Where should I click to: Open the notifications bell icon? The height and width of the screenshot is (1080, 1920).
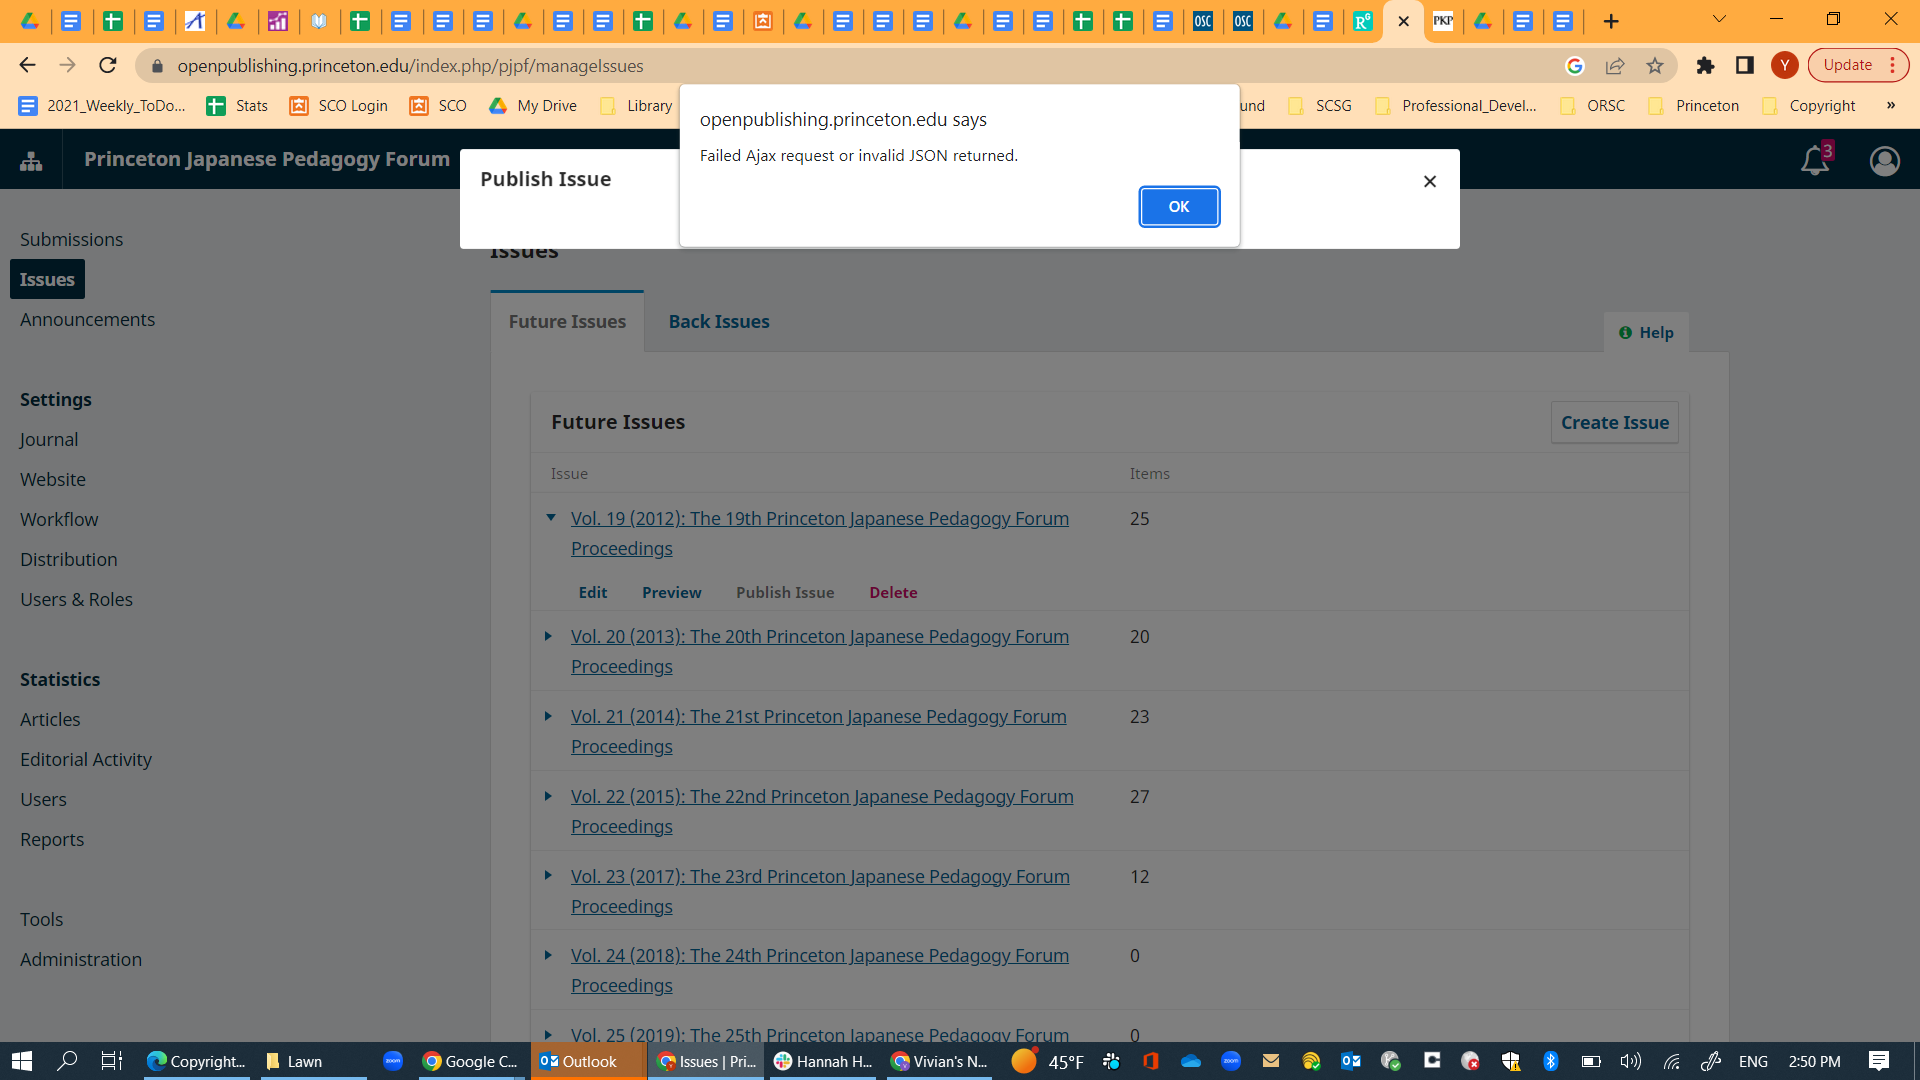tap(1815, 160)
